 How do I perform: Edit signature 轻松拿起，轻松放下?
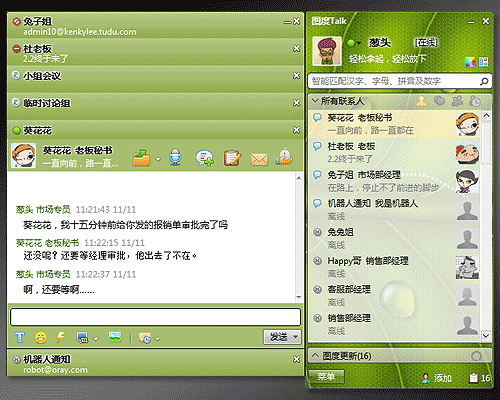coord(388,59)
